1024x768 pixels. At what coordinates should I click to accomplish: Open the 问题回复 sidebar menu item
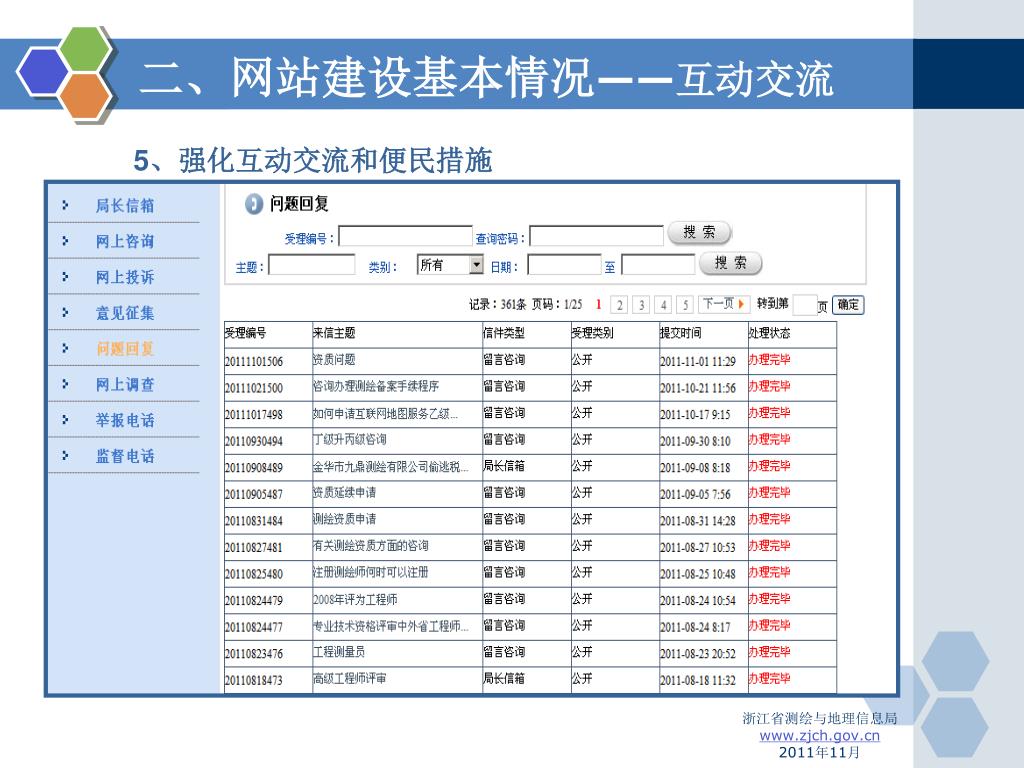click(125, 349)
